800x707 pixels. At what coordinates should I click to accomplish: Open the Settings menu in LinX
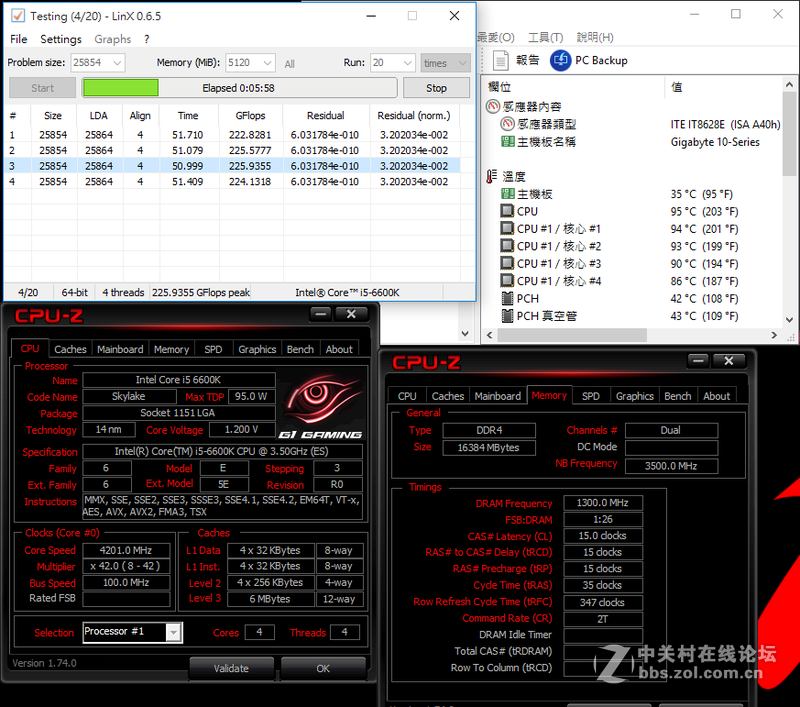coord(61,39)
